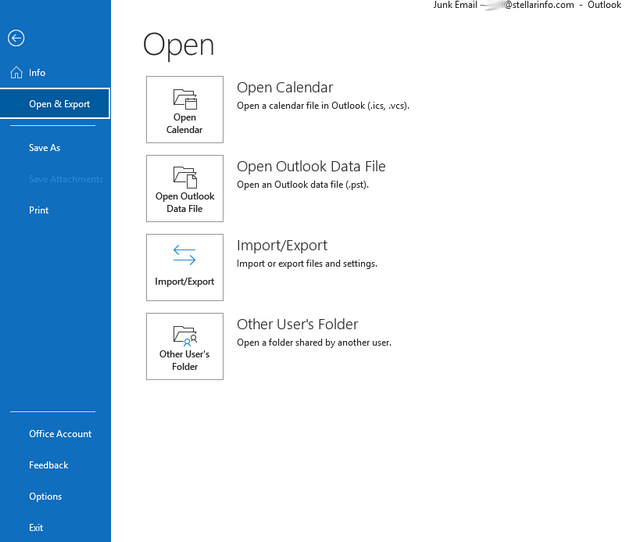Click the Other User's Folder icon tile
The image size is (640, 542).
pos(185,347)
